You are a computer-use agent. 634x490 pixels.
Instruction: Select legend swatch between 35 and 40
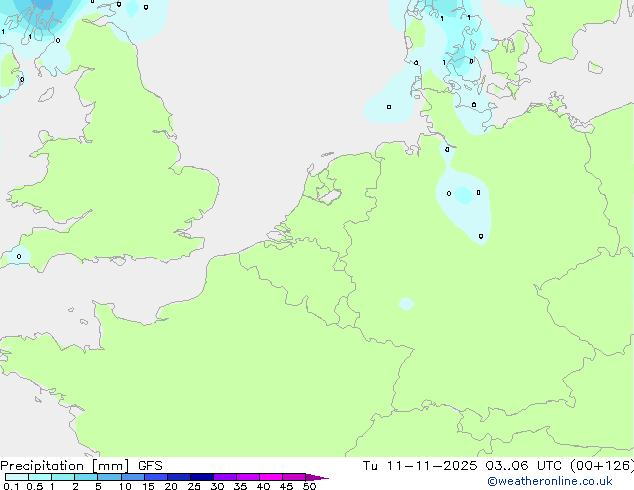point(248,477)
